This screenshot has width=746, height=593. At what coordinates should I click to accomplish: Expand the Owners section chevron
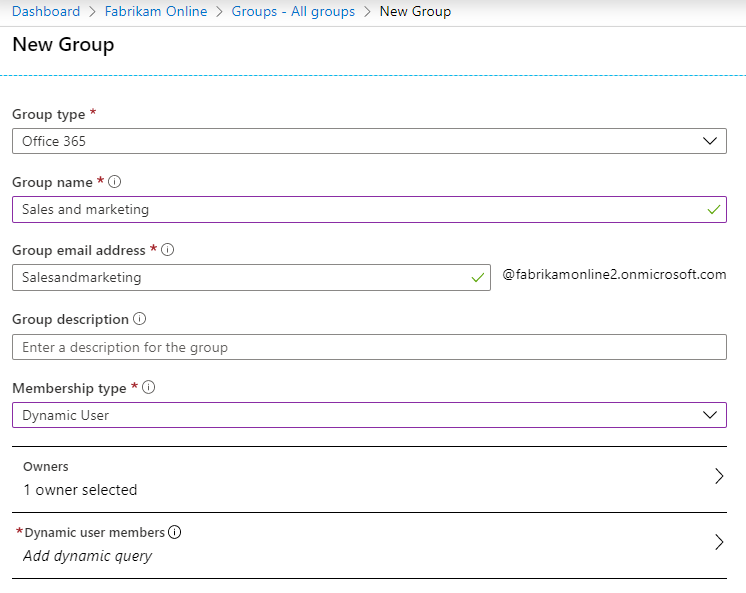(719, 477)
